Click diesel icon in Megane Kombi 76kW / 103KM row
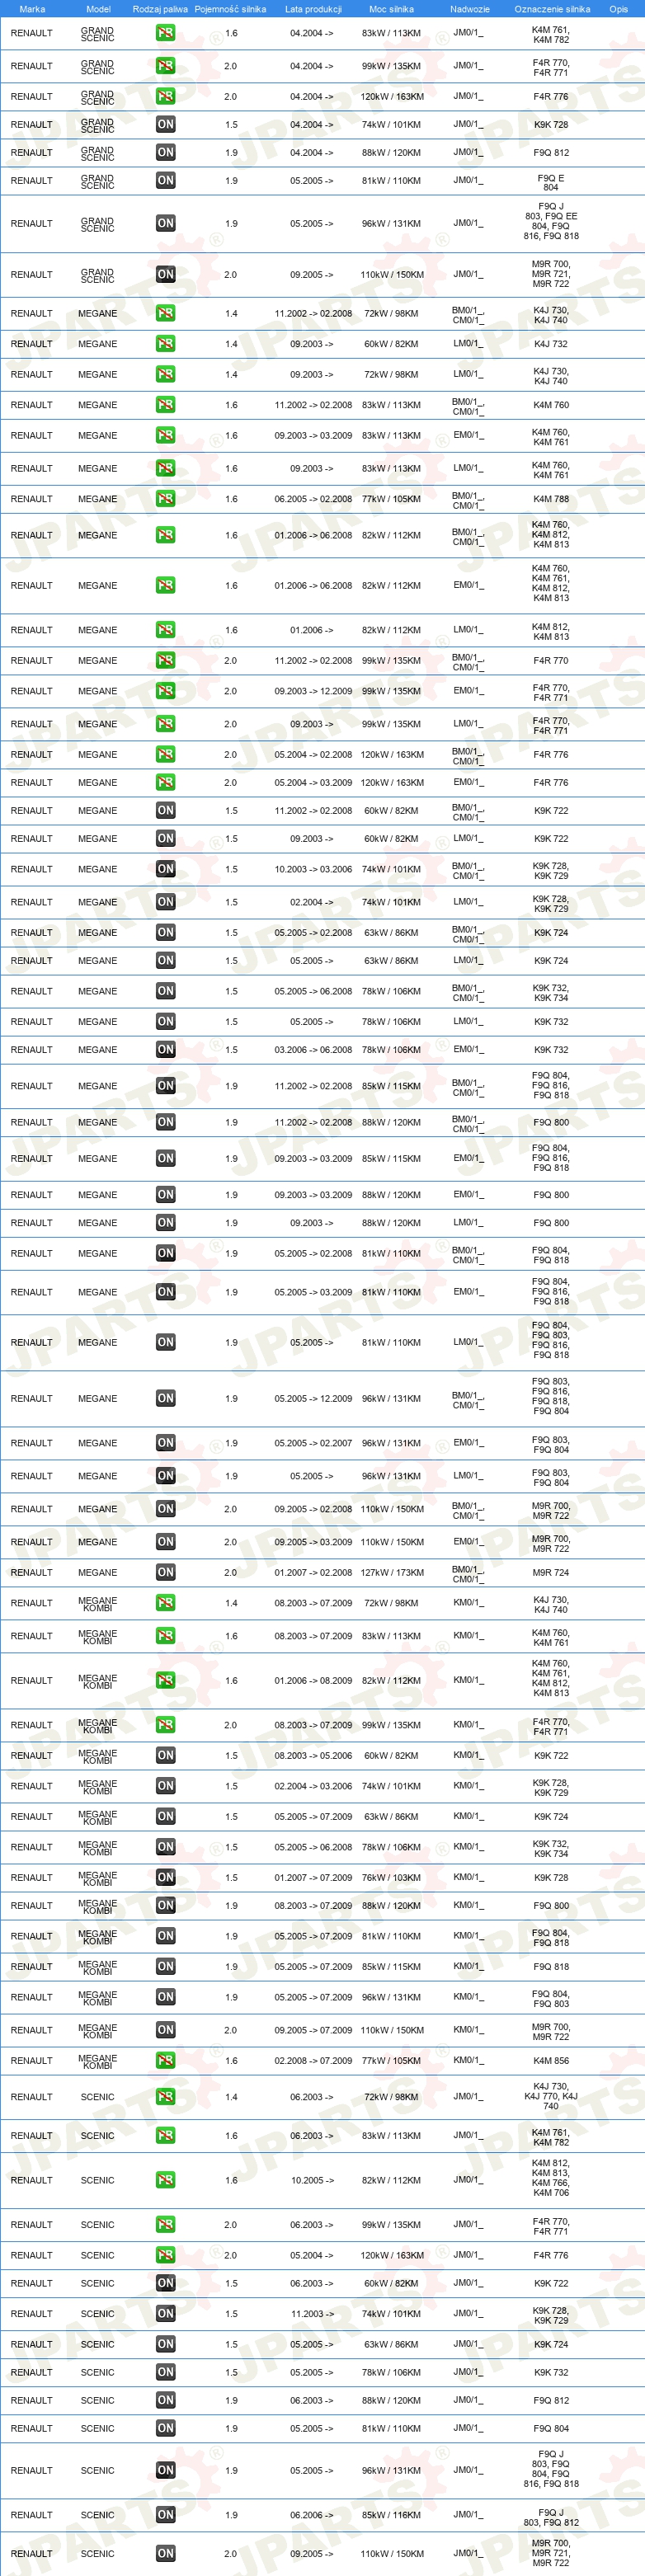 [165, 1877]
